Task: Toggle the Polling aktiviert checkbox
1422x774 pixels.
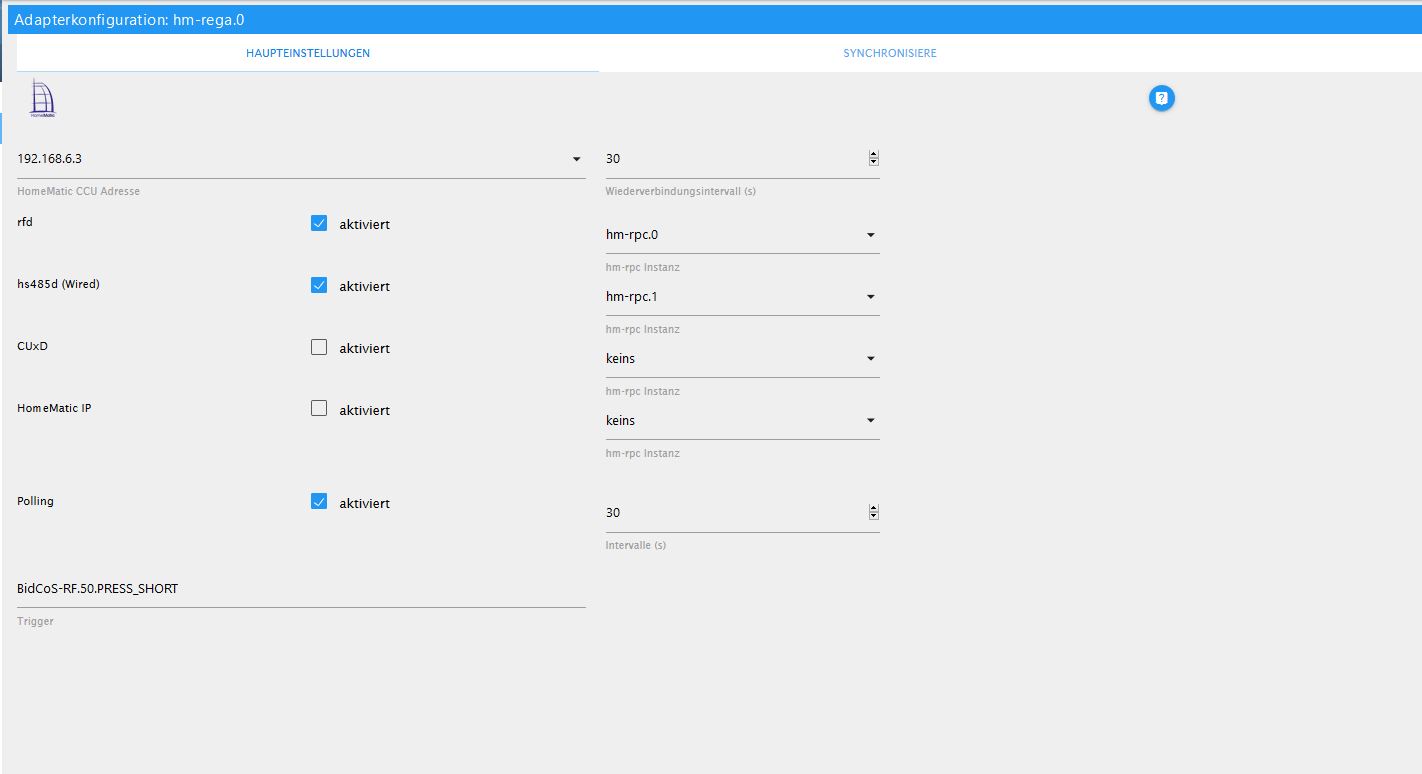Action: 319,503
